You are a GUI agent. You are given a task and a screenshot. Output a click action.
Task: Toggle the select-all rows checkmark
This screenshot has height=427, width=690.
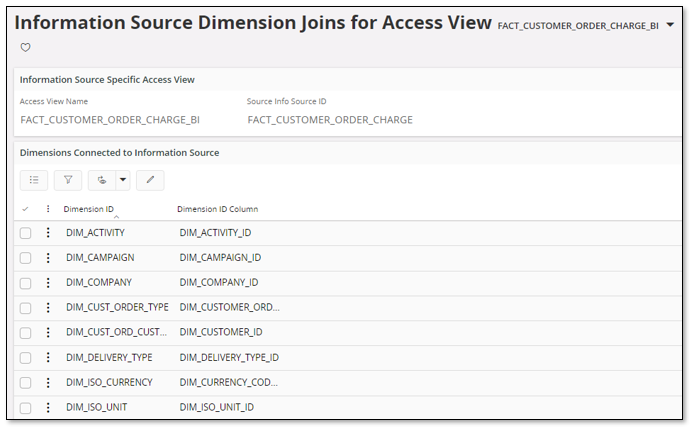pyautogui.click(x=26, y=209)
